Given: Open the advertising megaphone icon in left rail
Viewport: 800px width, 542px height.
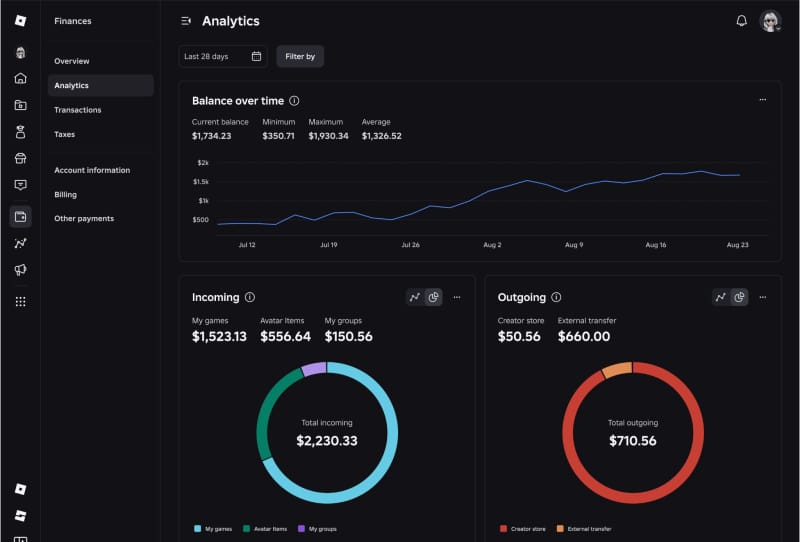Looking at the screenshot, I should [20, 270].
